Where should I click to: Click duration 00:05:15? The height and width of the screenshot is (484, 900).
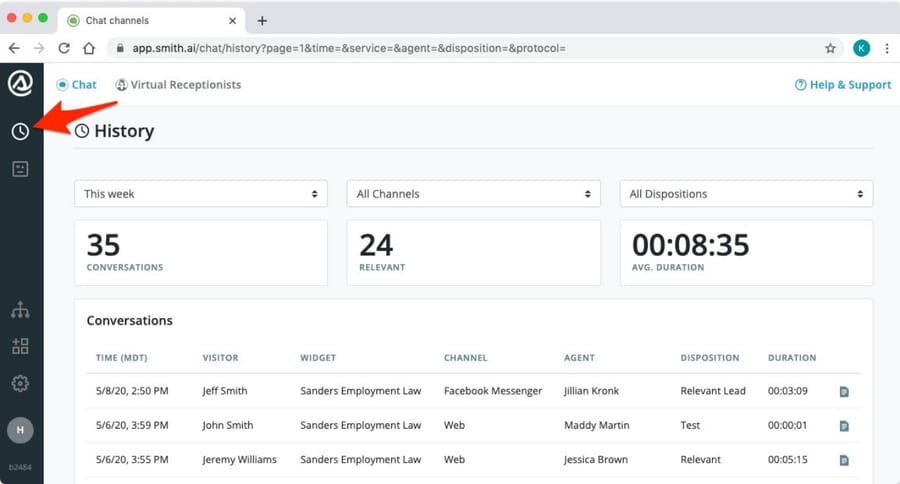point(788,460)
